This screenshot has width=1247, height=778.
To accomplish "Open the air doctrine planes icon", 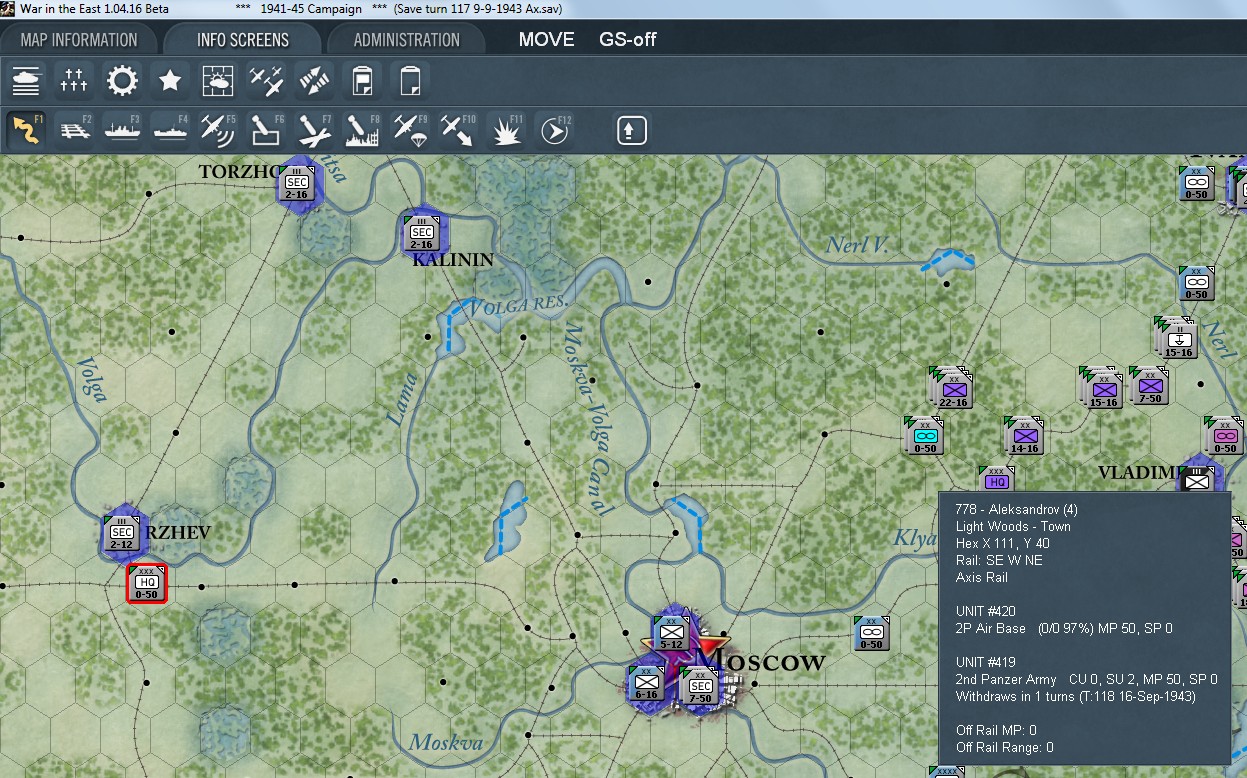I will point(266,81).
